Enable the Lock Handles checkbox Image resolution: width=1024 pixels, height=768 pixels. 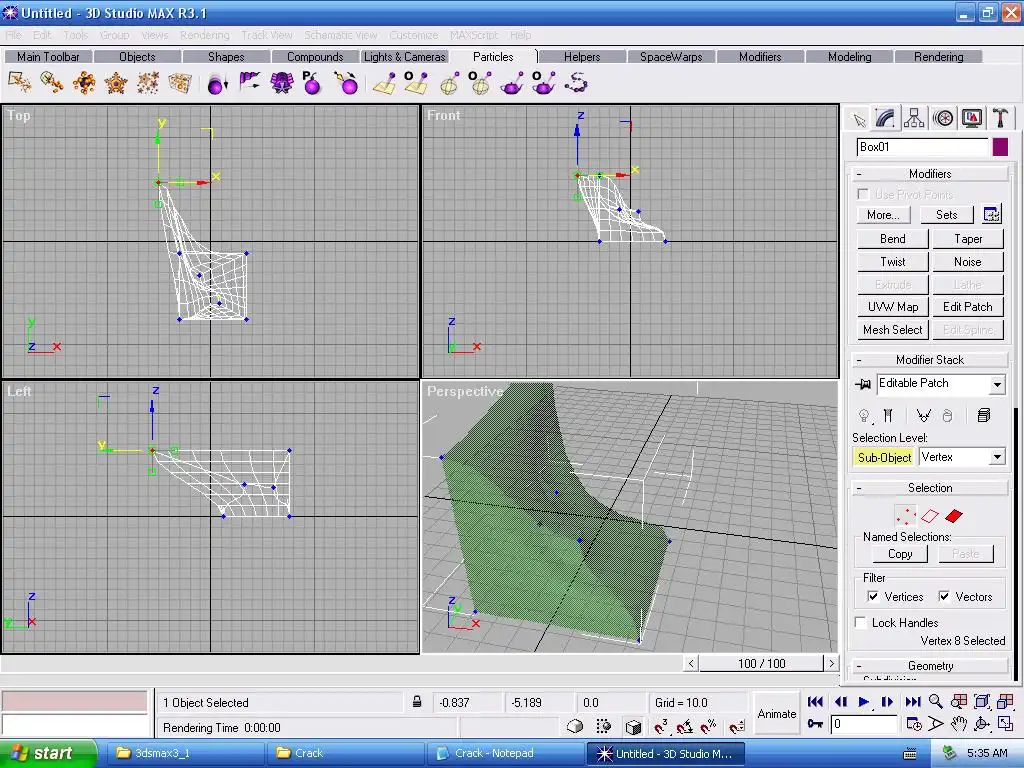click(x=861, y=622)
